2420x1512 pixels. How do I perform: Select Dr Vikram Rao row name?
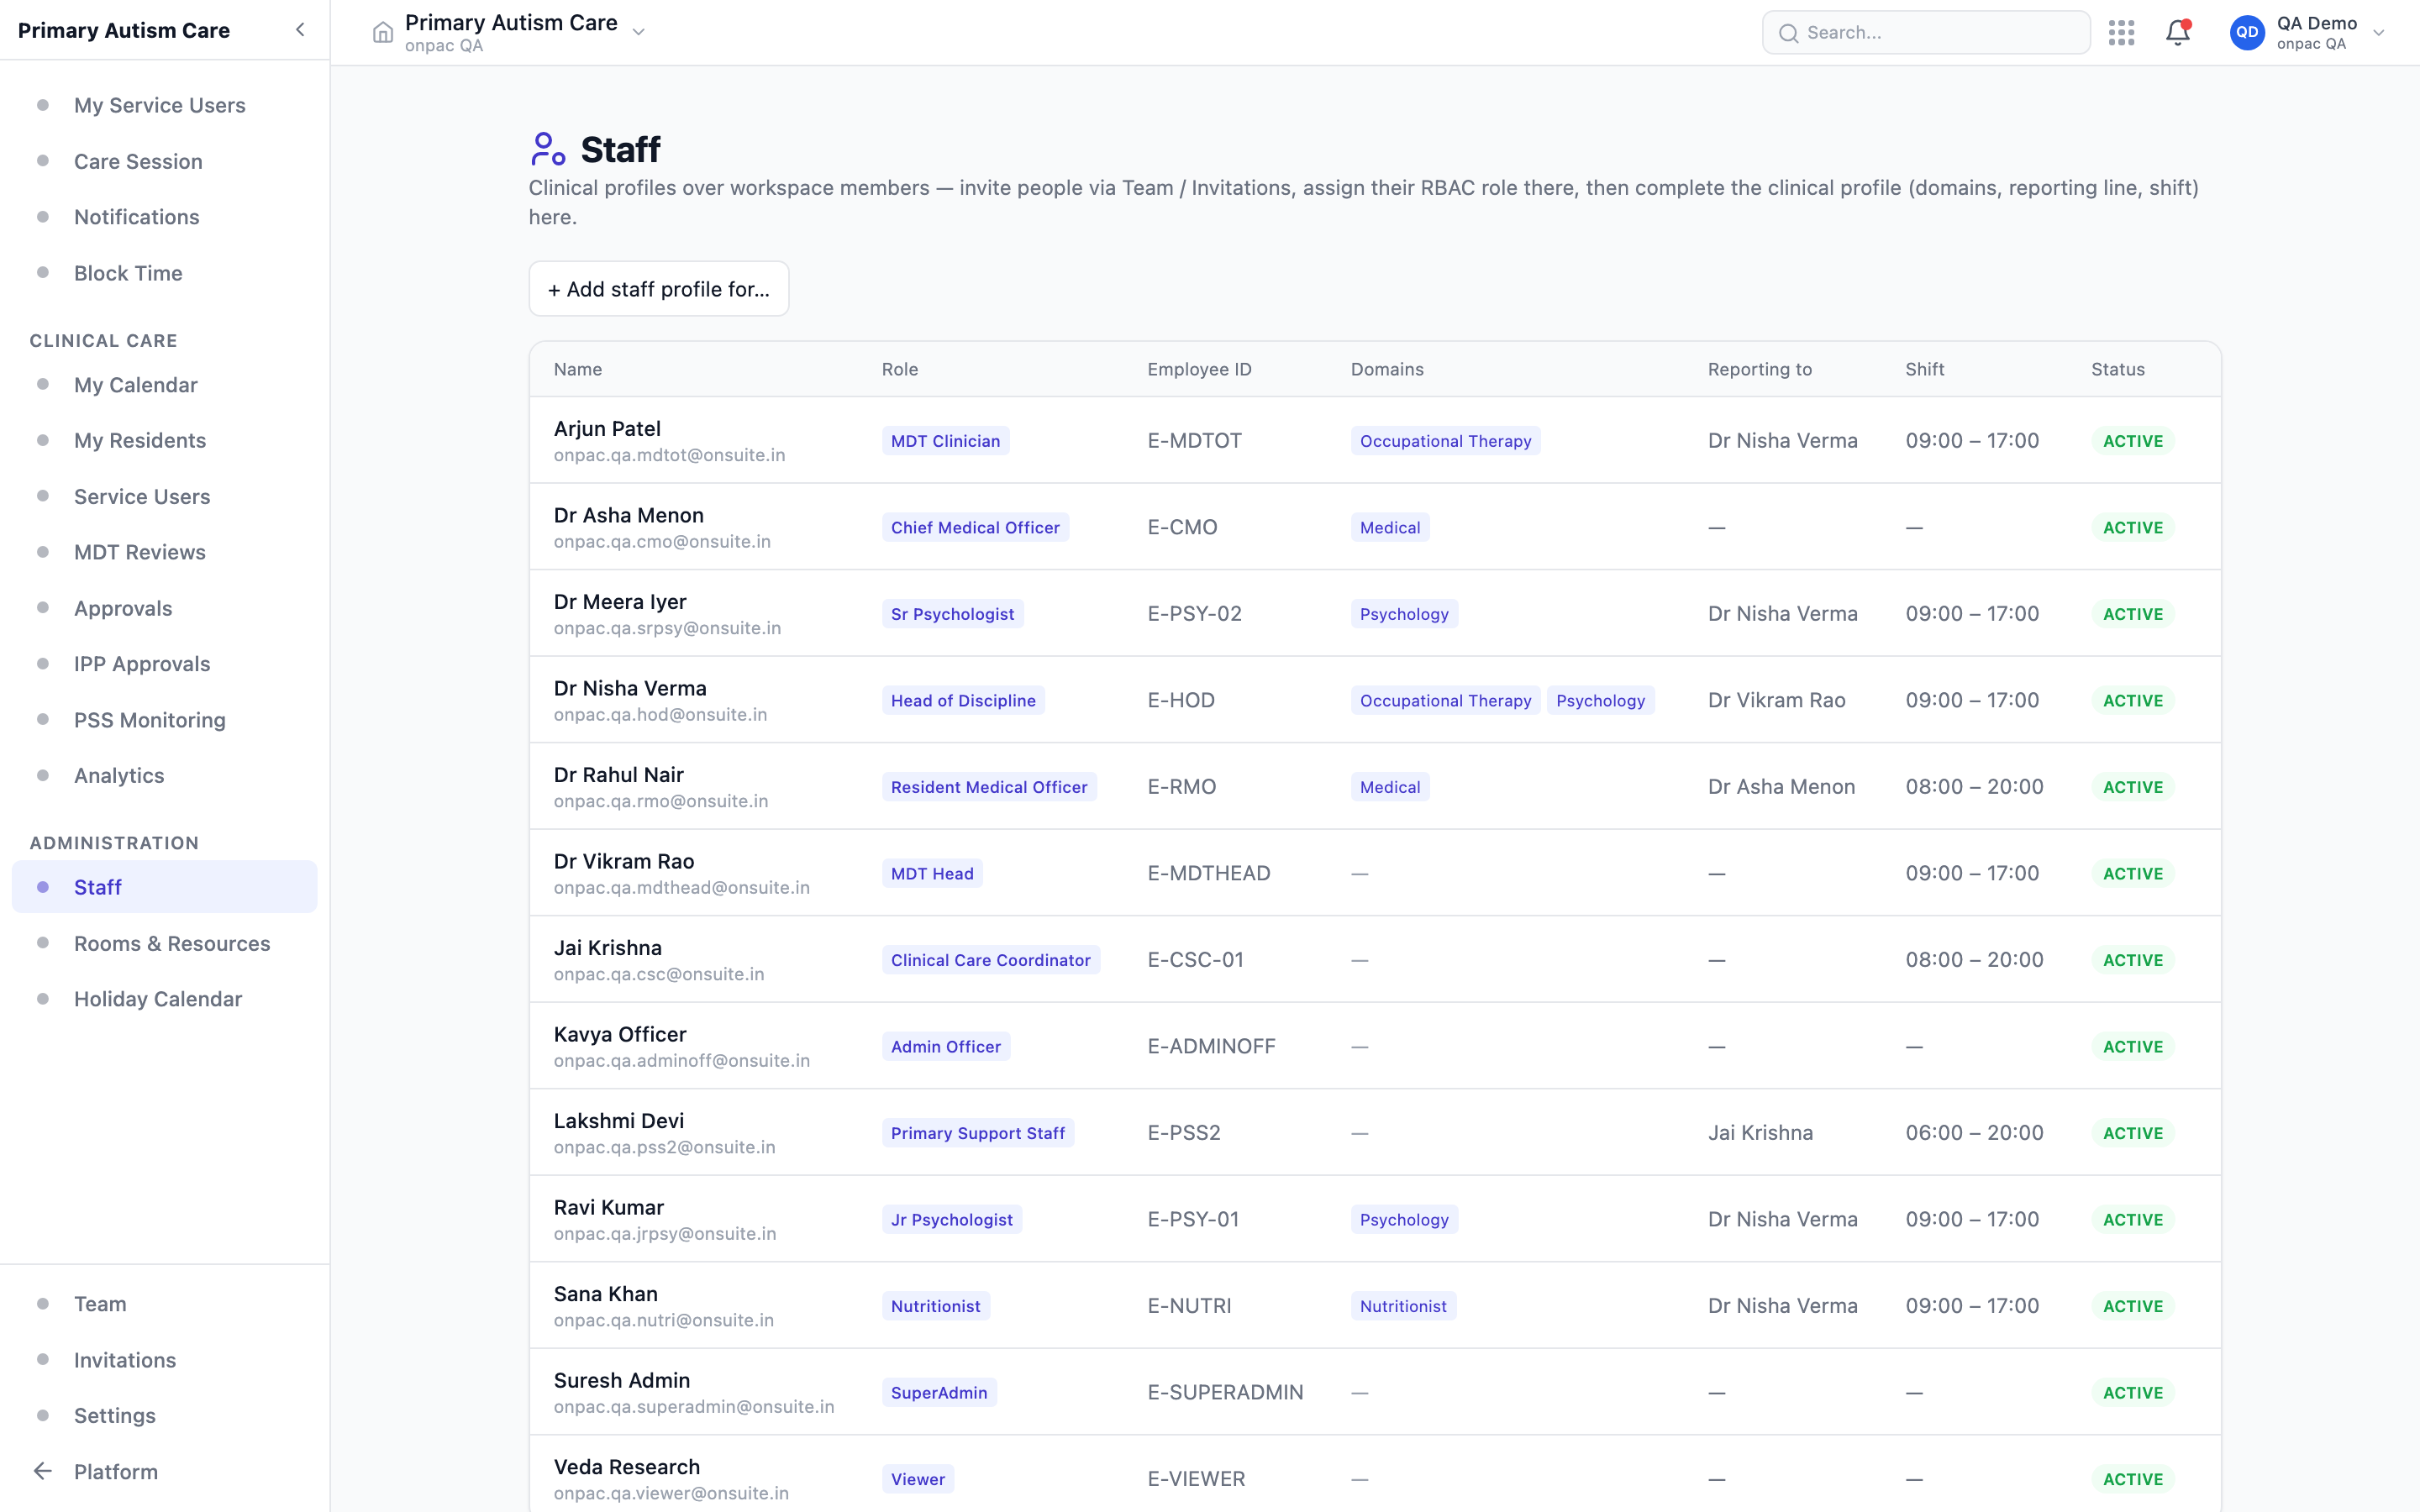(x=624, y=861)
